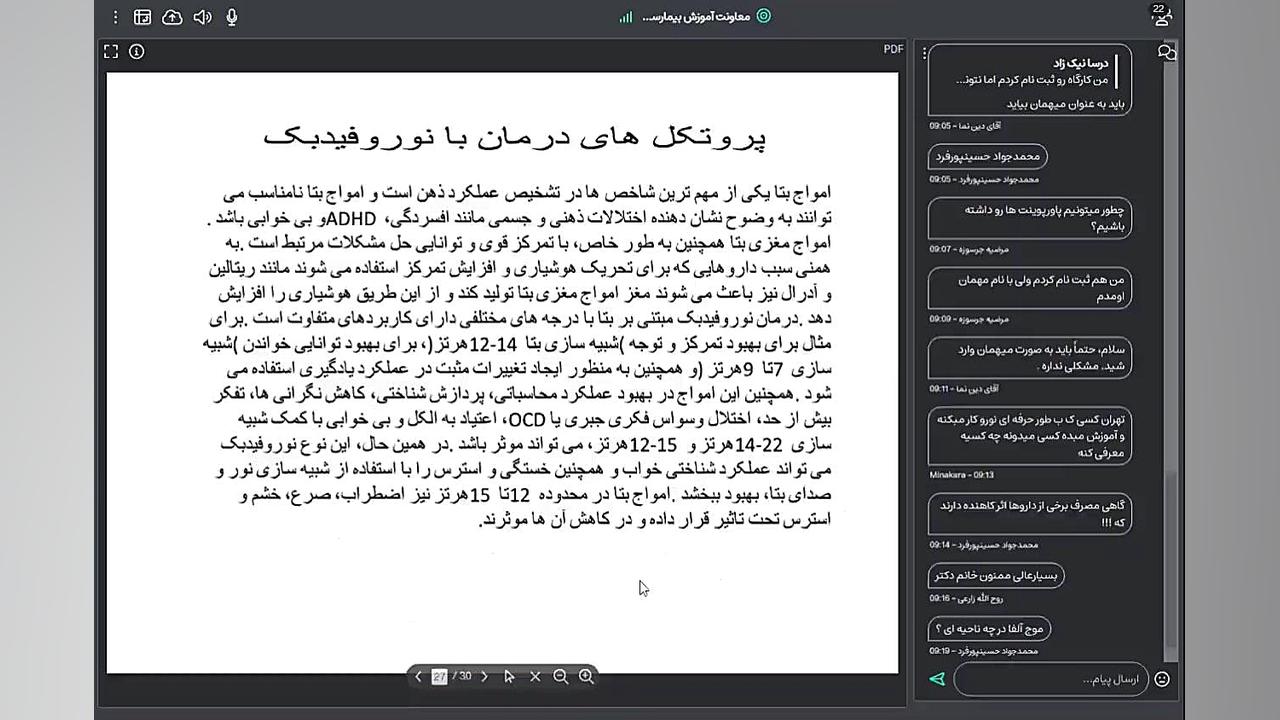The image size is (1280, 720).
Task: Click message موج آلفا در چه ناحیه ای
Action: (x=989, y=629)
